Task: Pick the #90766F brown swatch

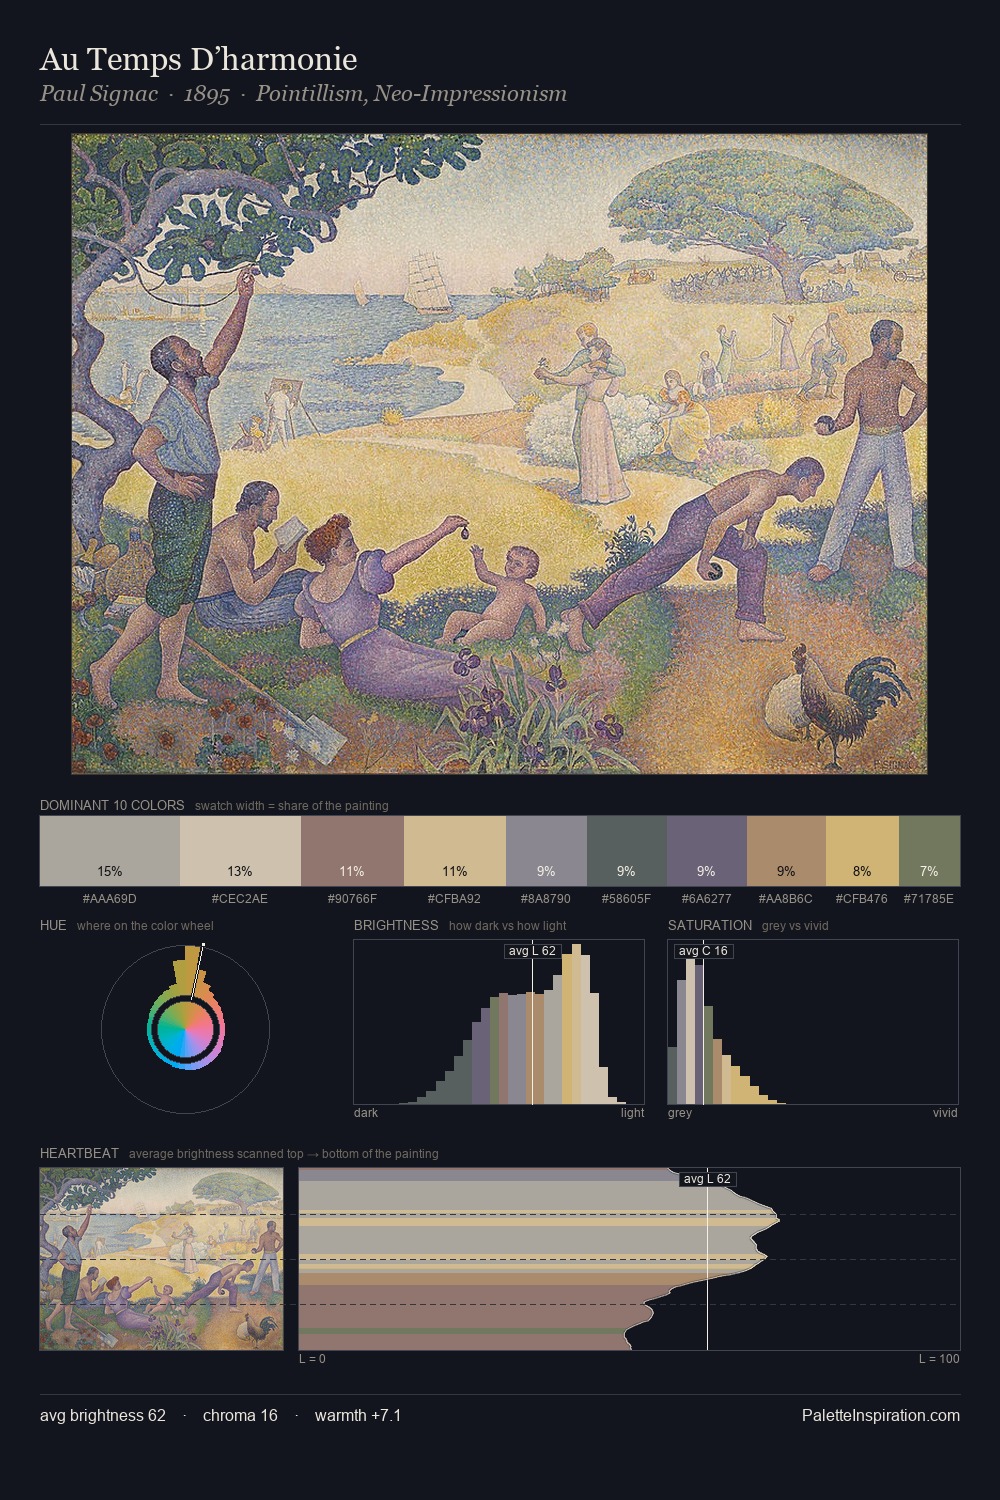Action: click(x=352, y=851)
